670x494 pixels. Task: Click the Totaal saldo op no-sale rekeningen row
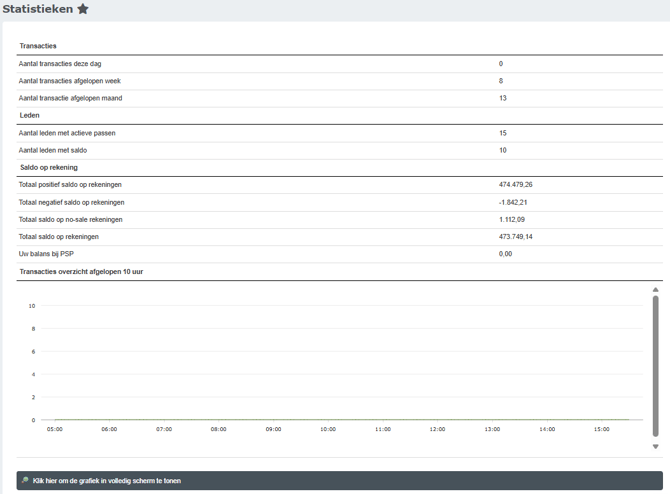pyautogui.click(x=70, y=219)
